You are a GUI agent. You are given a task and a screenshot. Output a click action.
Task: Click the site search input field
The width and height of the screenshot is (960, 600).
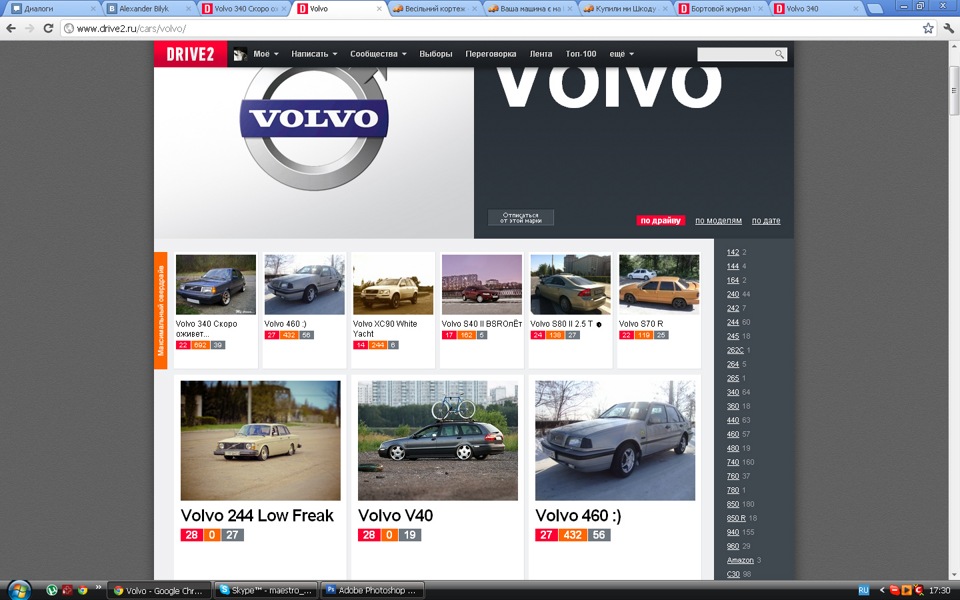pos(735,54)
